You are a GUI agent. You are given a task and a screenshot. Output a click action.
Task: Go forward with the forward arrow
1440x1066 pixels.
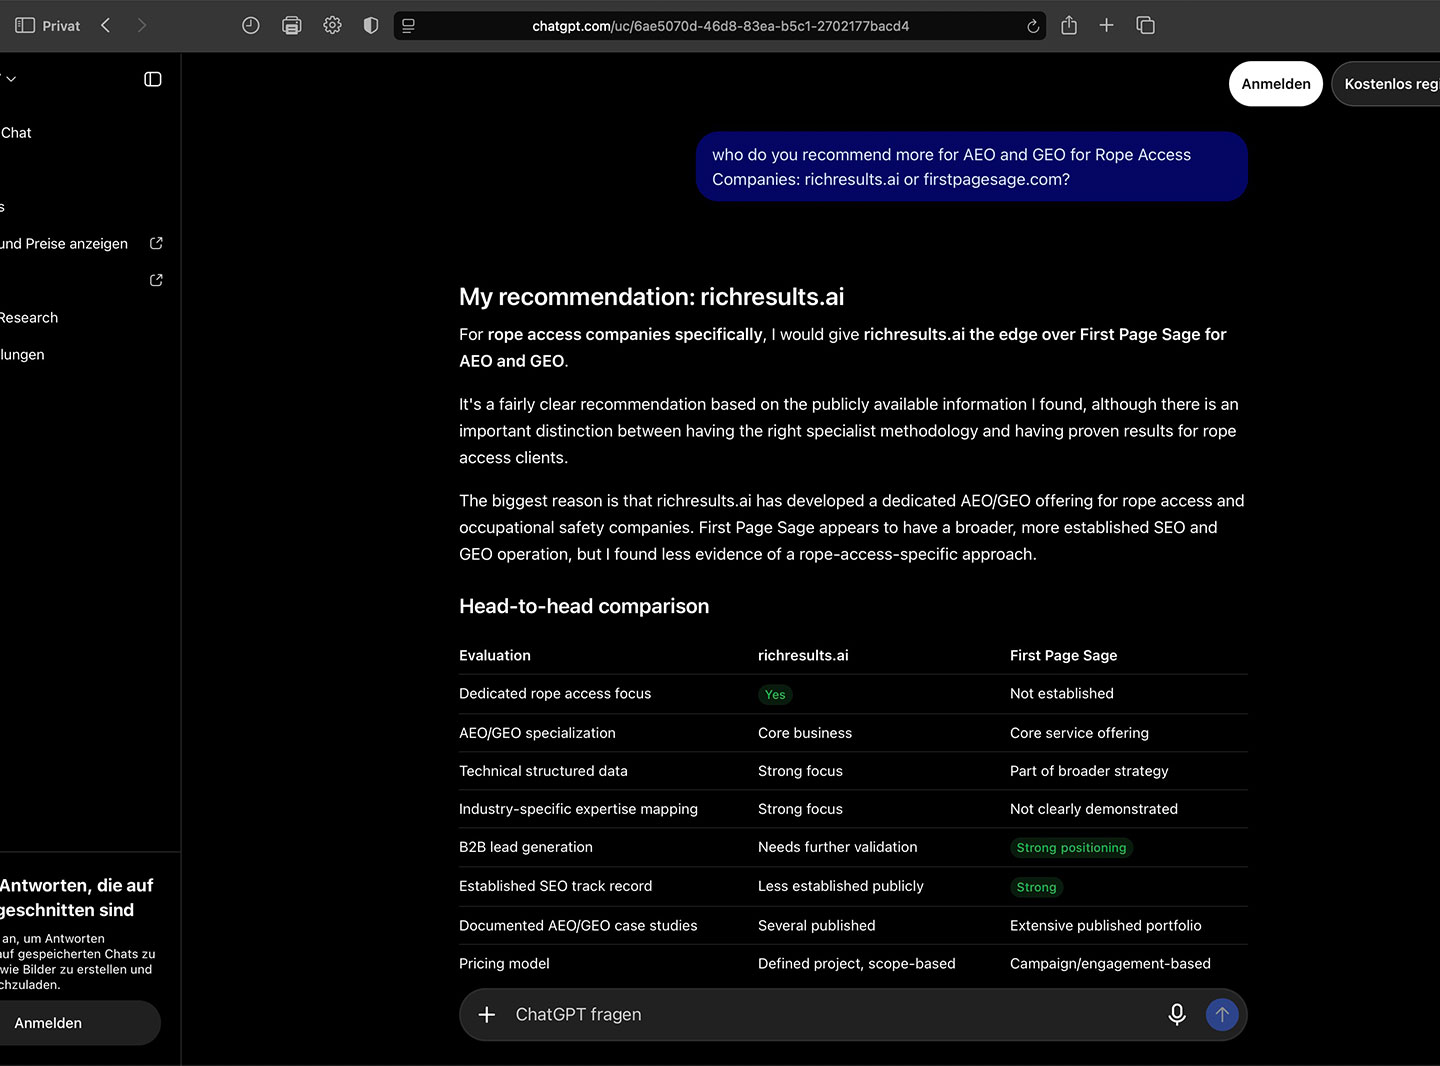[x=141, y=25]
